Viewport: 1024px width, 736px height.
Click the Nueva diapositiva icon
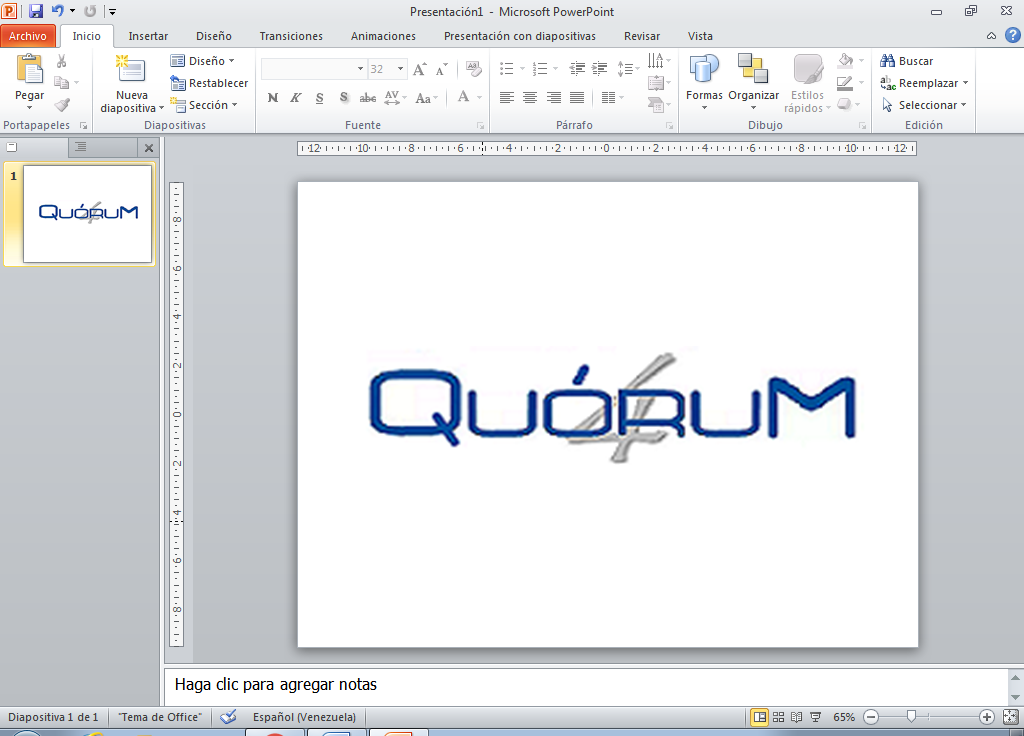[x=131, y=71]
